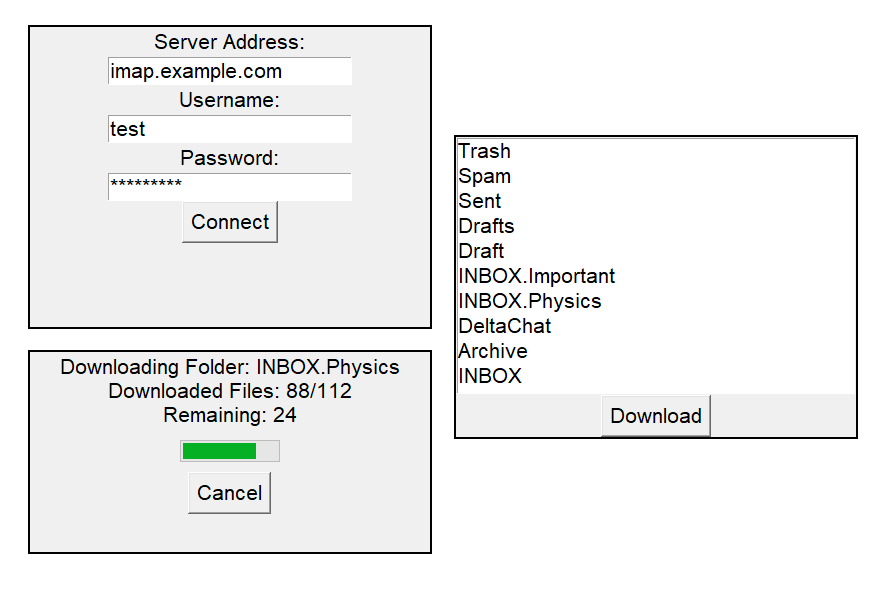Click the Downloaded Files counter
This screenshot has height=591, width=882.
(230, 391)
